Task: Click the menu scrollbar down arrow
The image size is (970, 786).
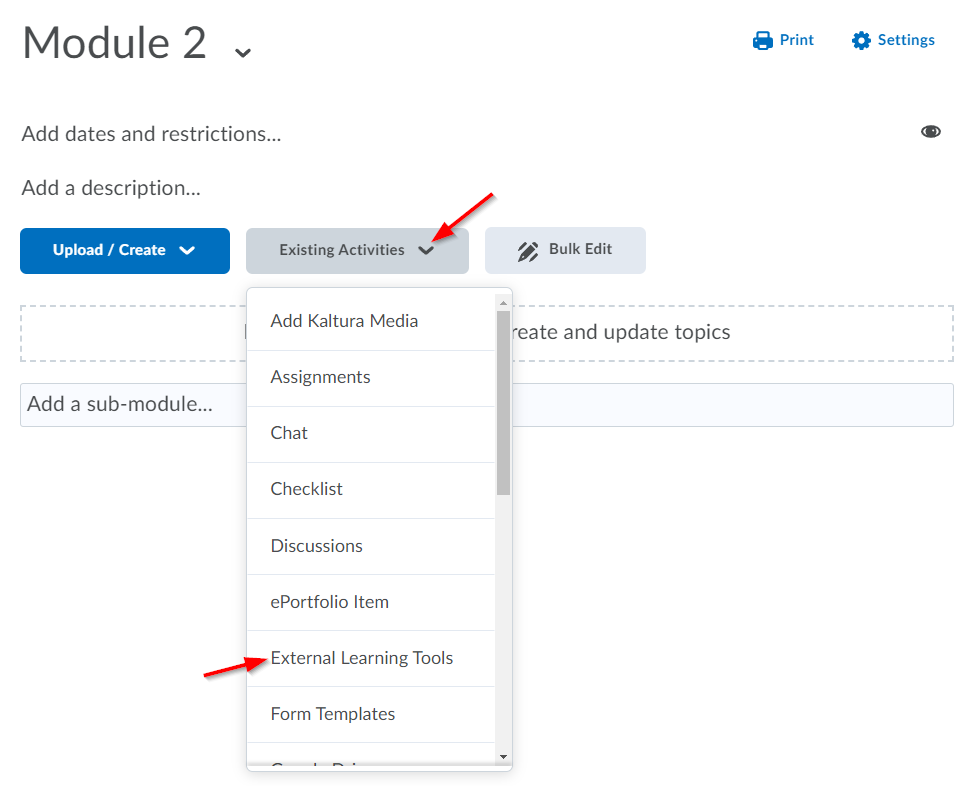Action: click(x=503, y=757)
